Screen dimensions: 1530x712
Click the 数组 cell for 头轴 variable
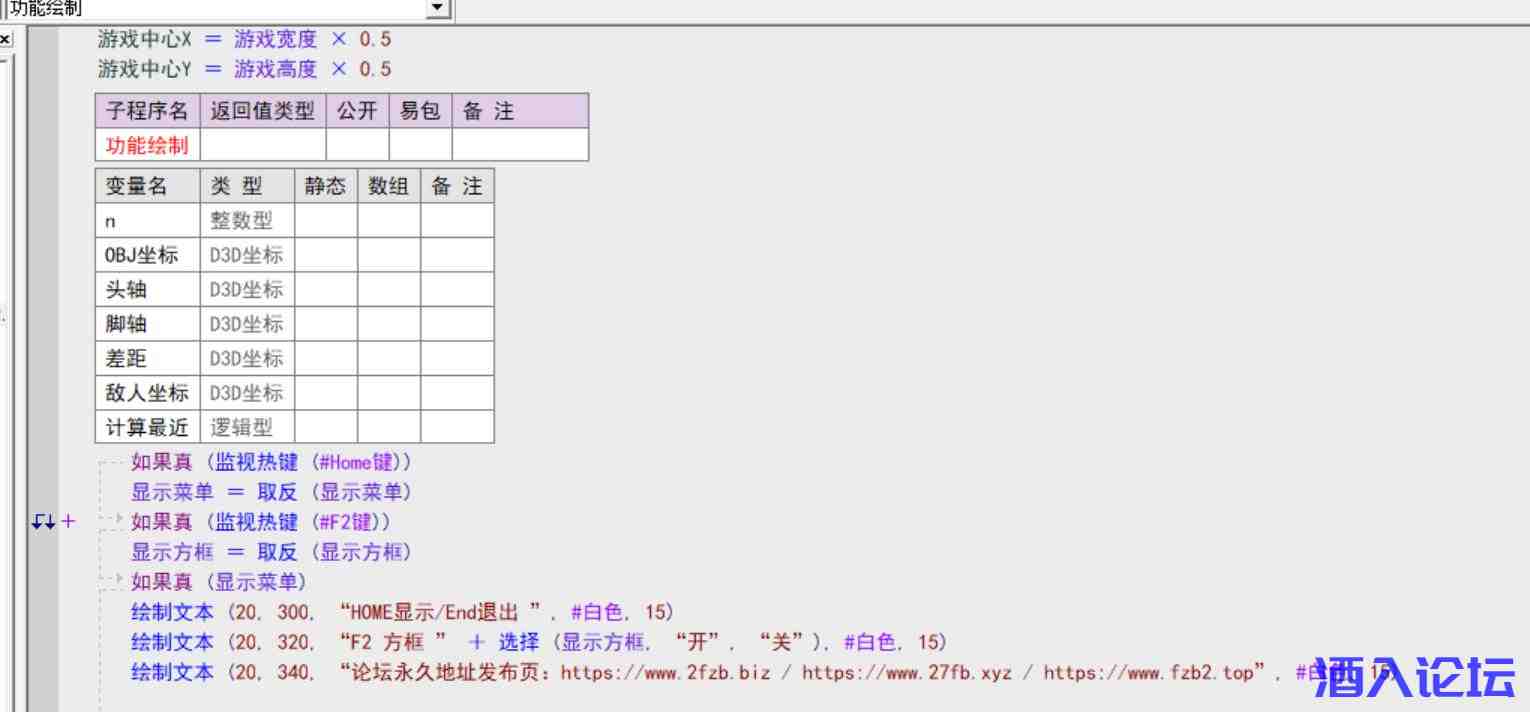point(389,290)
